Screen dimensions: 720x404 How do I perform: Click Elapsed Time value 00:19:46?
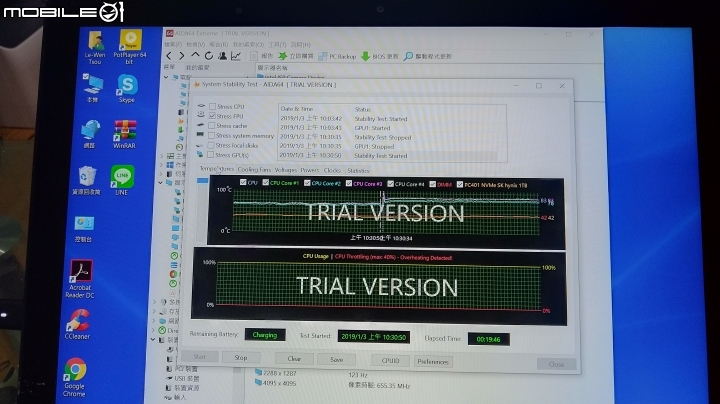coord(488,339)
